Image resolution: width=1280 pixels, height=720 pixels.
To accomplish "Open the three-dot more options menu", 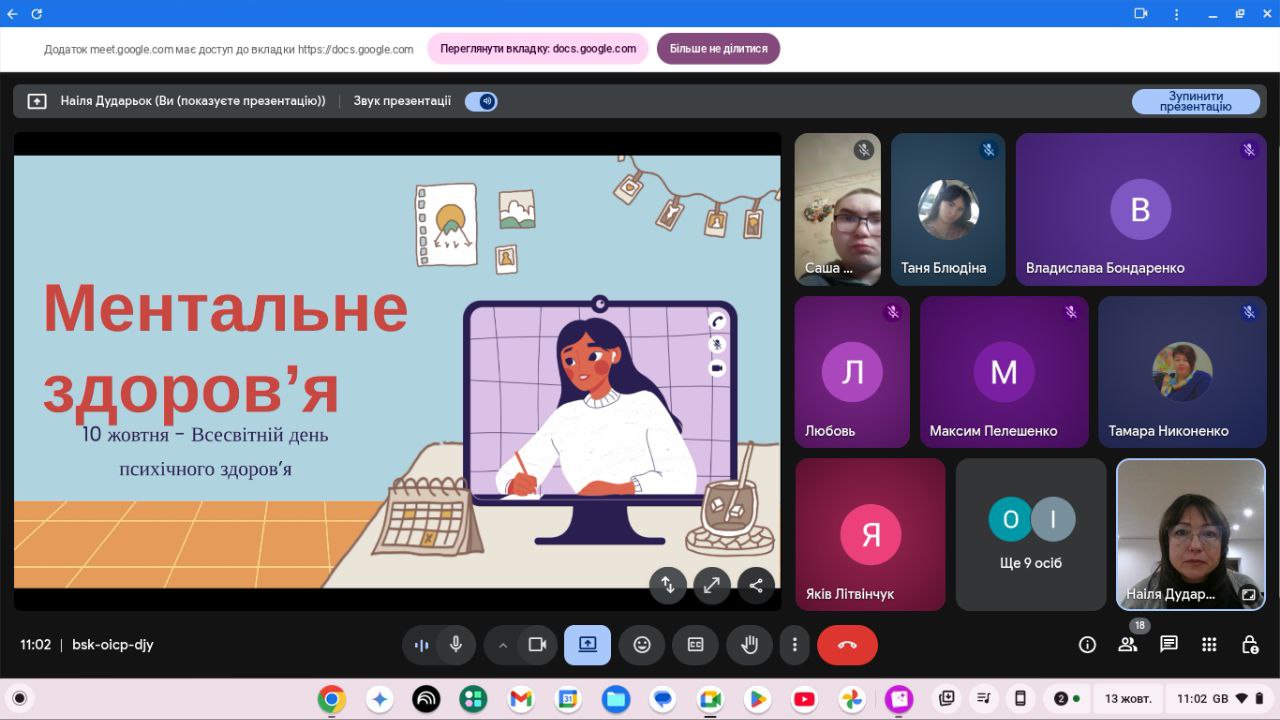I will (794, 645).
